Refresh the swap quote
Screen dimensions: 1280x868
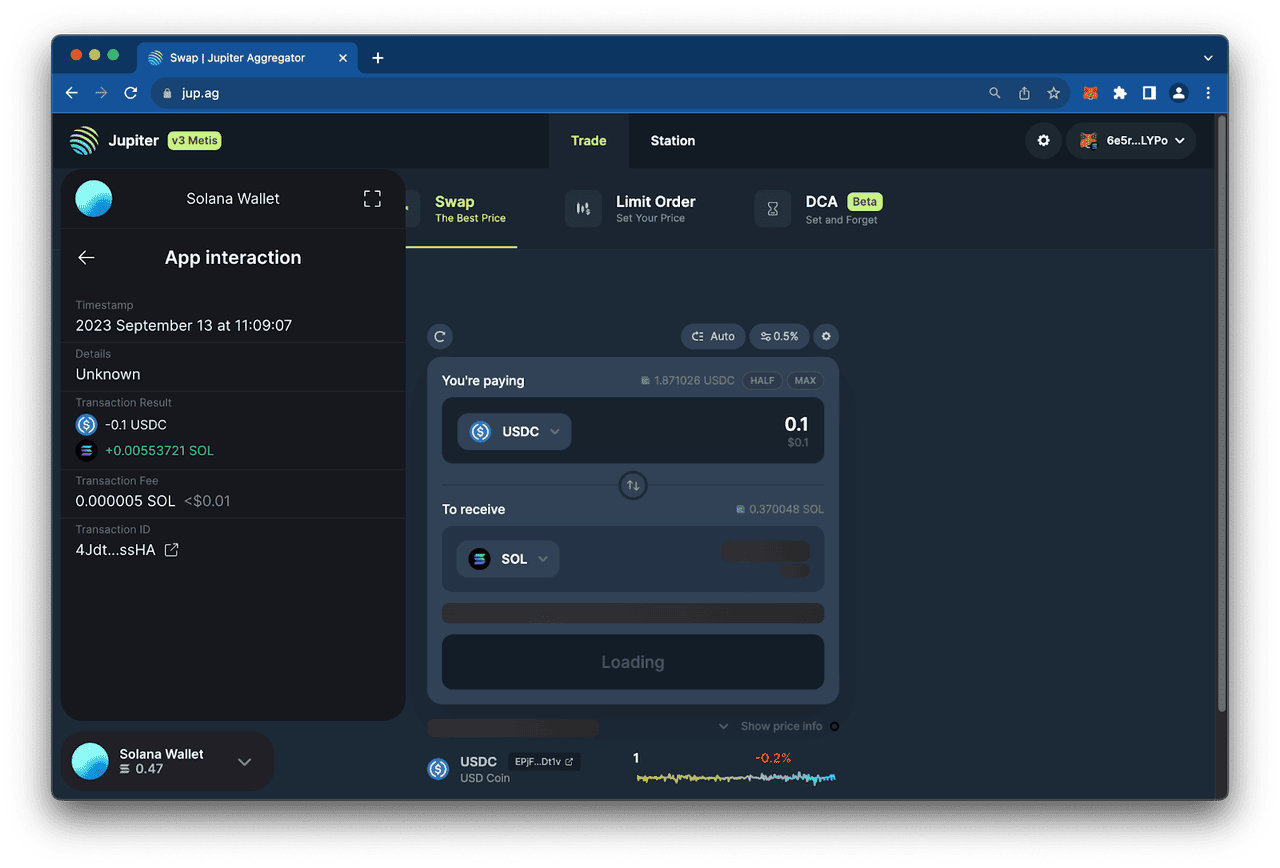point(440,337)
